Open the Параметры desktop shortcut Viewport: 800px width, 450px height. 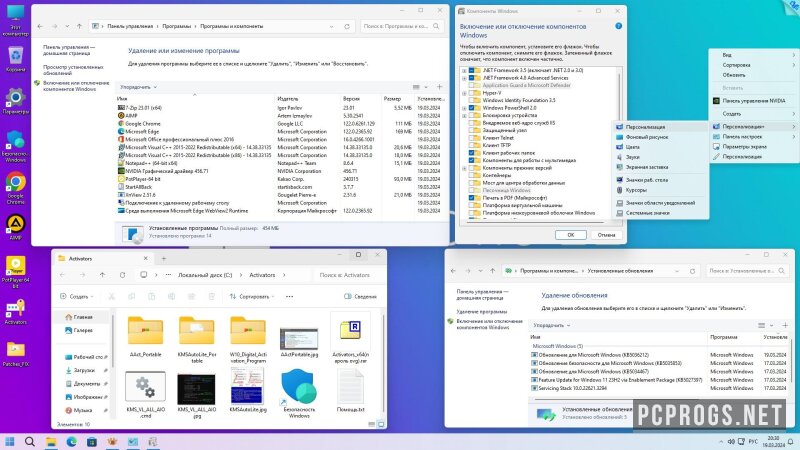pos(15,101)
